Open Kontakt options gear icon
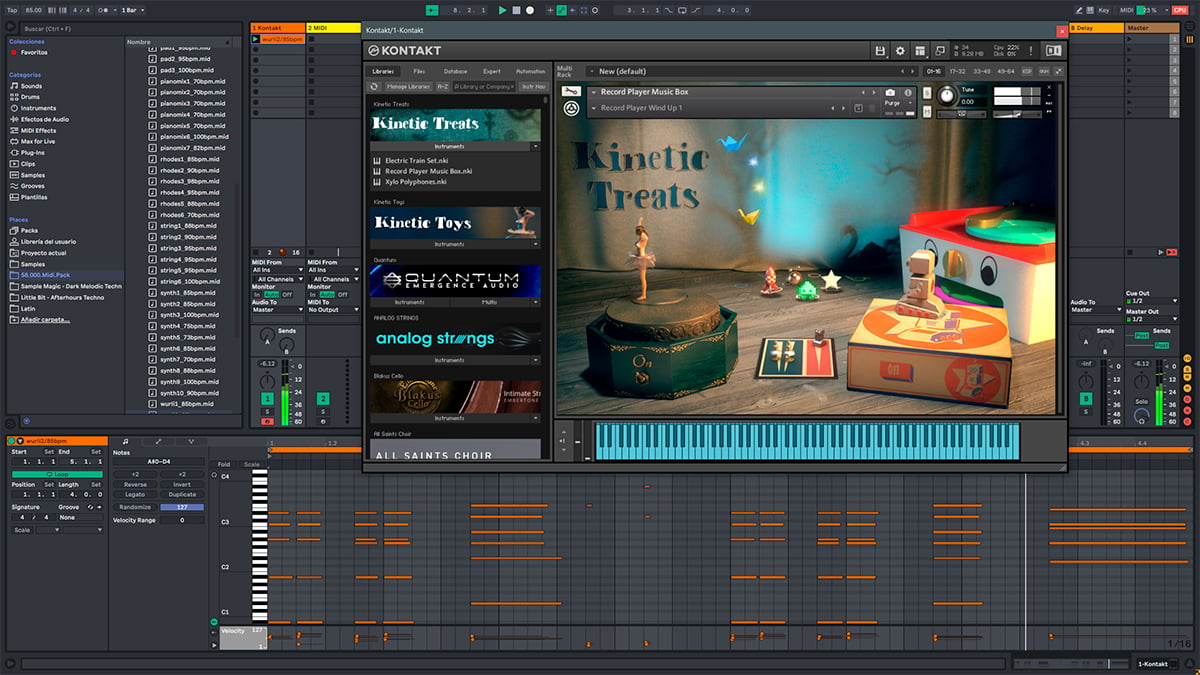This screenshot has width=1200, height=675. pos(900,50)
